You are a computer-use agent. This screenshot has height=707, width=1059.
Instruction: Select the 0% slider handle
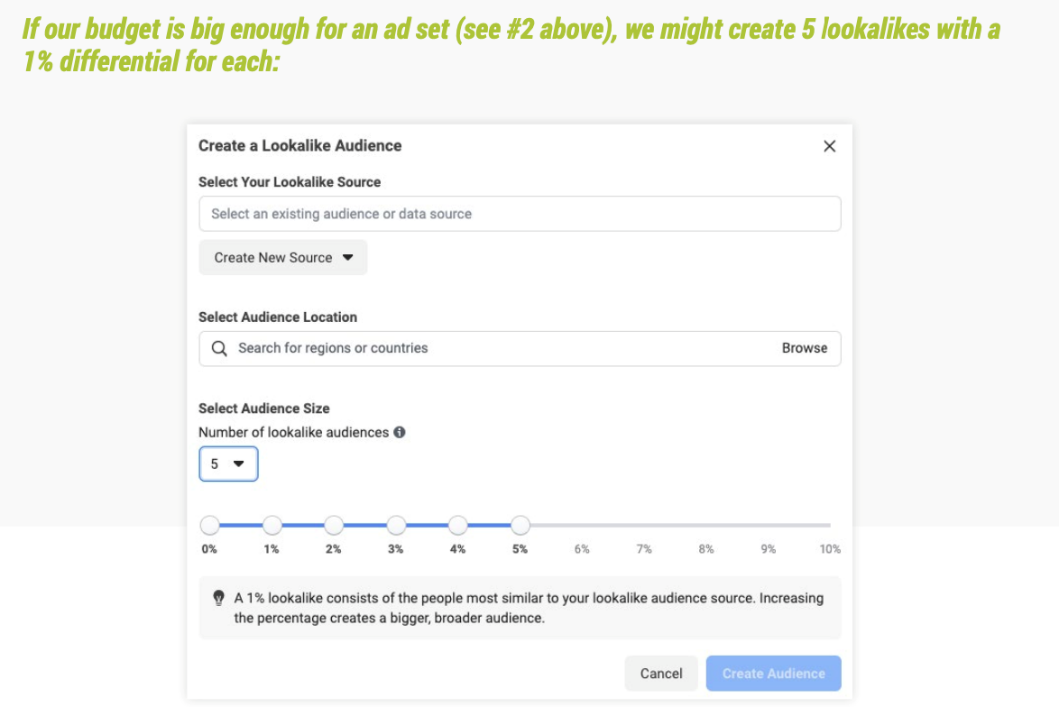(210, 525)
